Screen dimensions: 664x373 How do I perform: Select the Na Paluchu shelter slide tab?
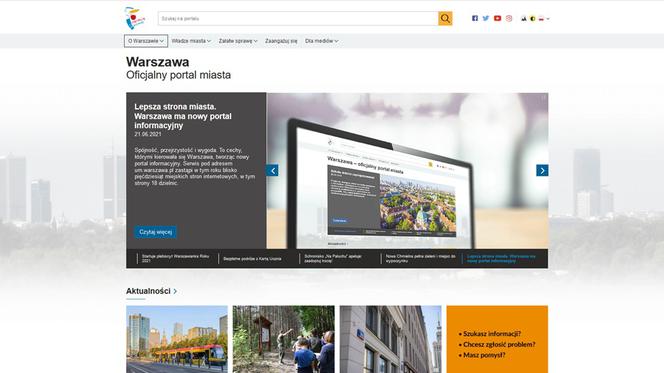coord(333,259)
